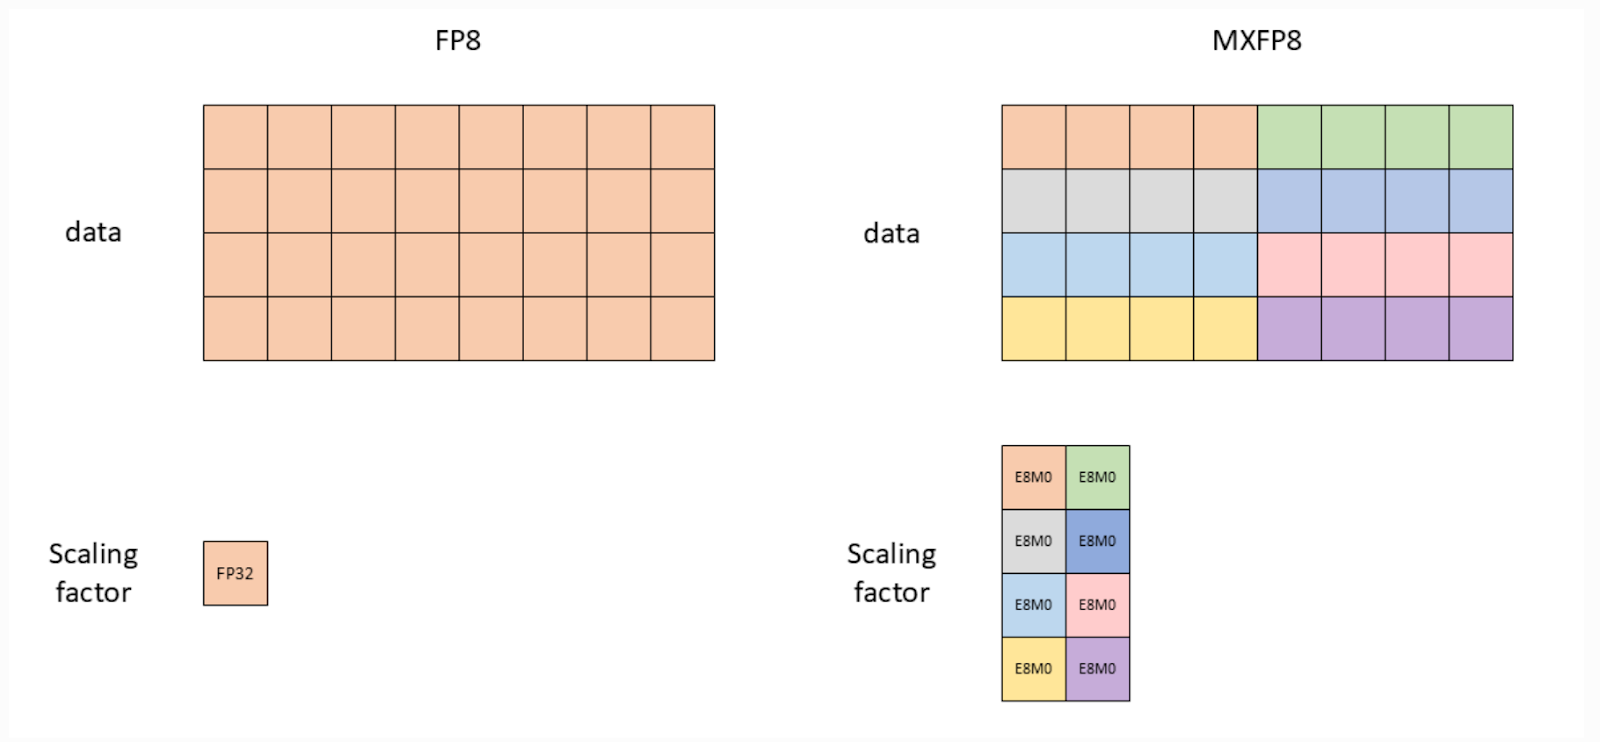
Task: Click the purple E8M0 scaling box
Action: pyautogui.click(x=1097, y=669)
